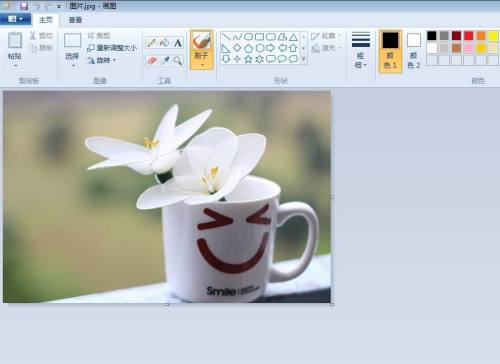Click the Resize button

pyautogui.click(x=112, y=48)
